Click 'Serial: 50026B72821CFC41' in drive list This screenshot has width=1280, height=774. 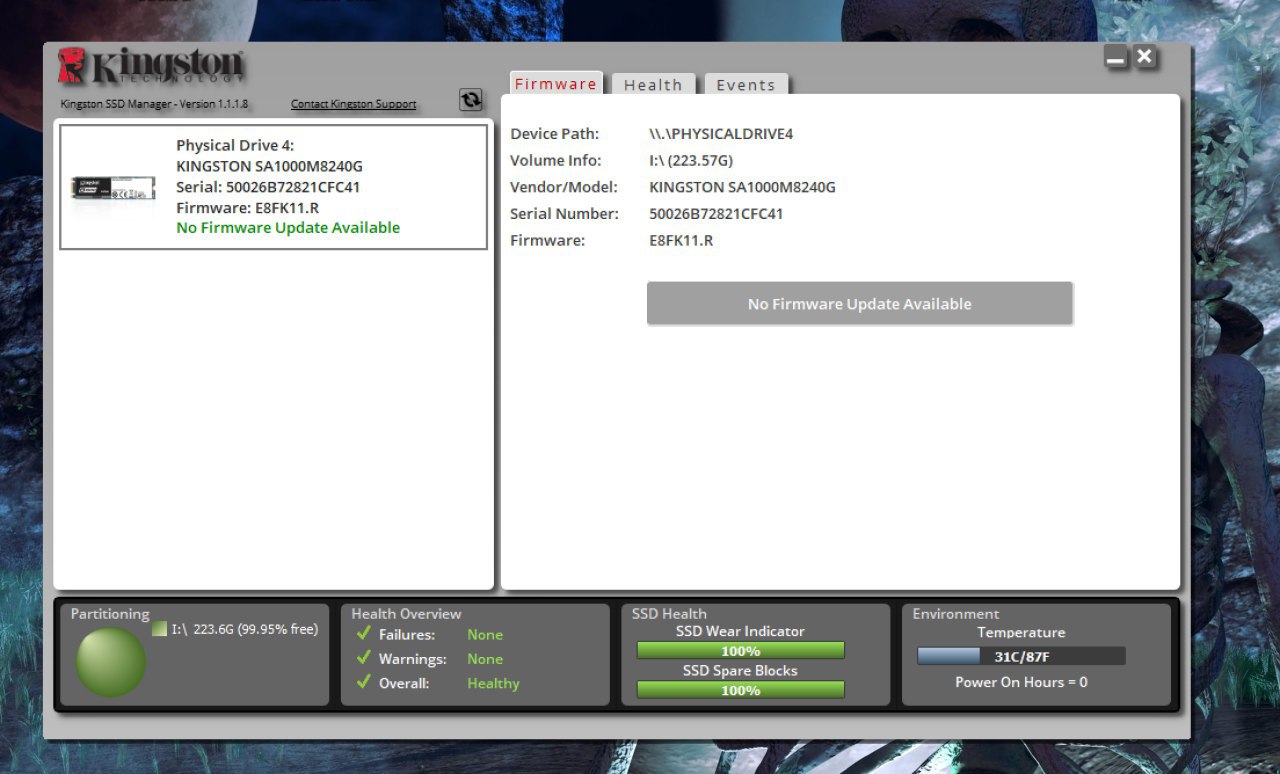pyautogui.click(x=268, y=187)
